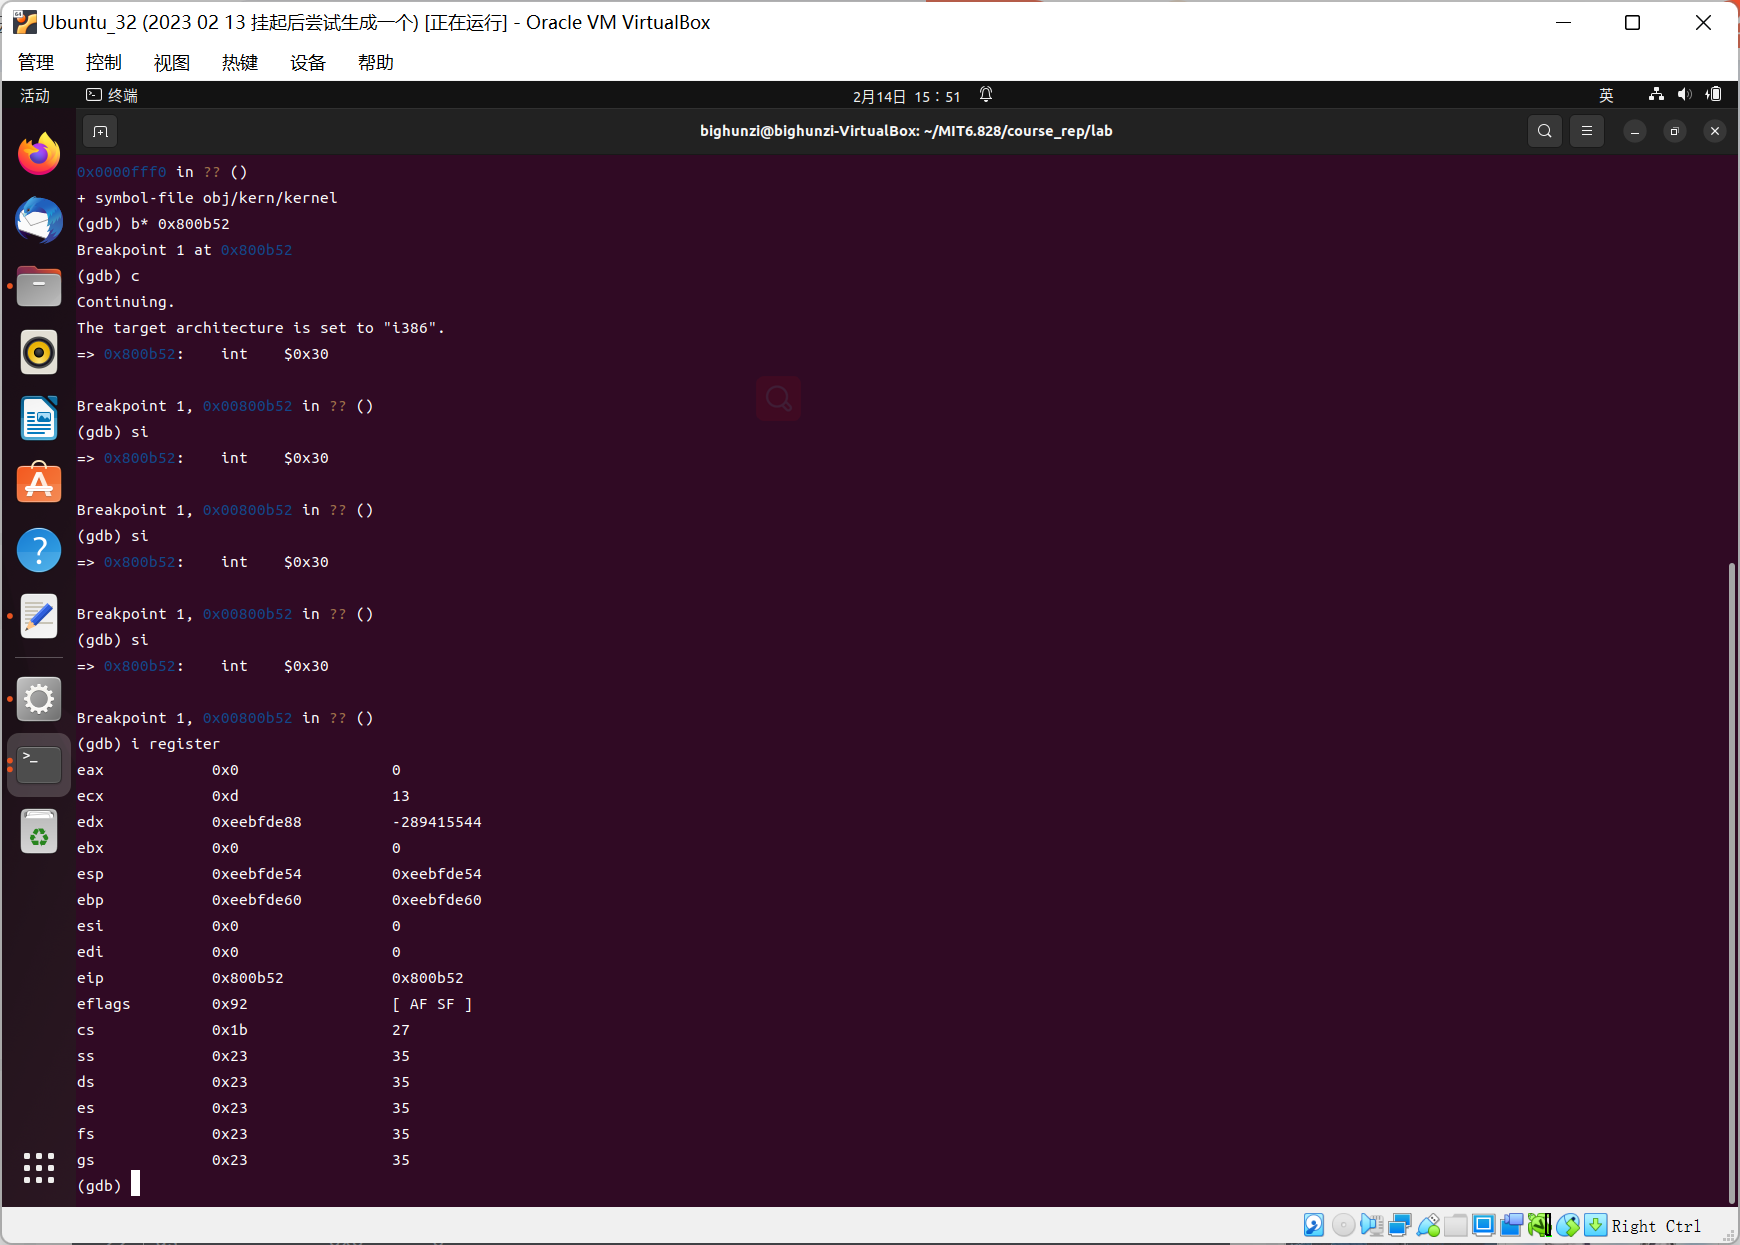The image size is (1740, 1245).
Task: Click the gdb prompt at the bottom
Action: (x=99, y=1186)
